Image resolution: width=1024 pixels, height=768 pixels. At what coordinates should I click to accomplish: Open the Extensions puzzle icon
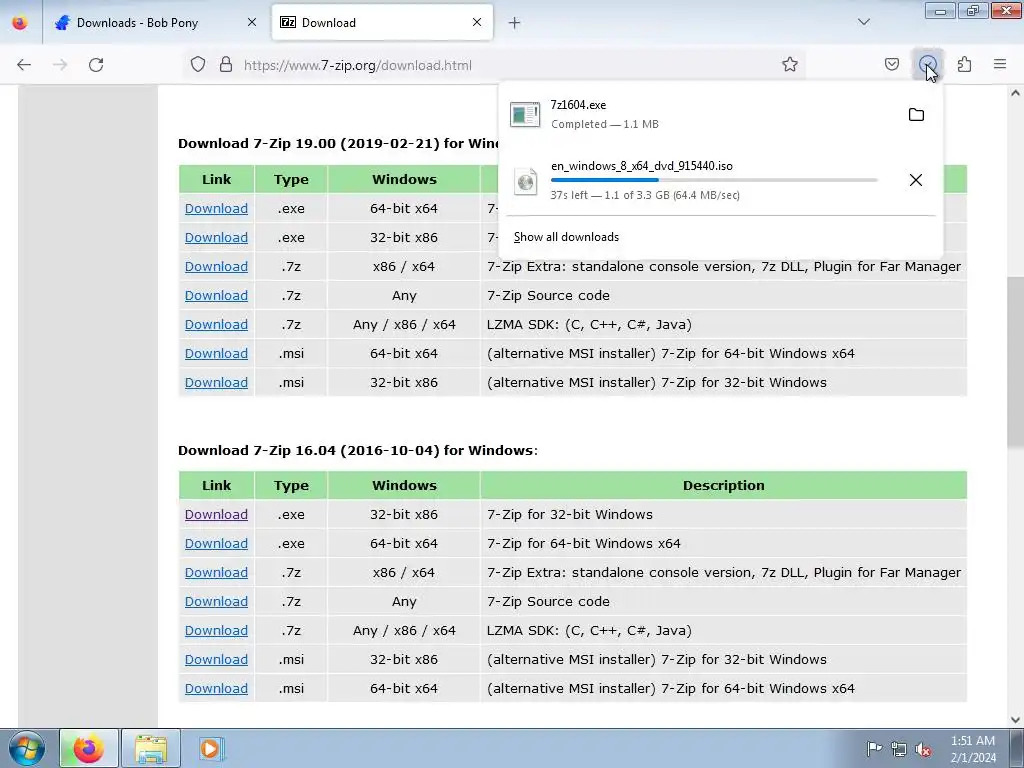coord(964,65)
